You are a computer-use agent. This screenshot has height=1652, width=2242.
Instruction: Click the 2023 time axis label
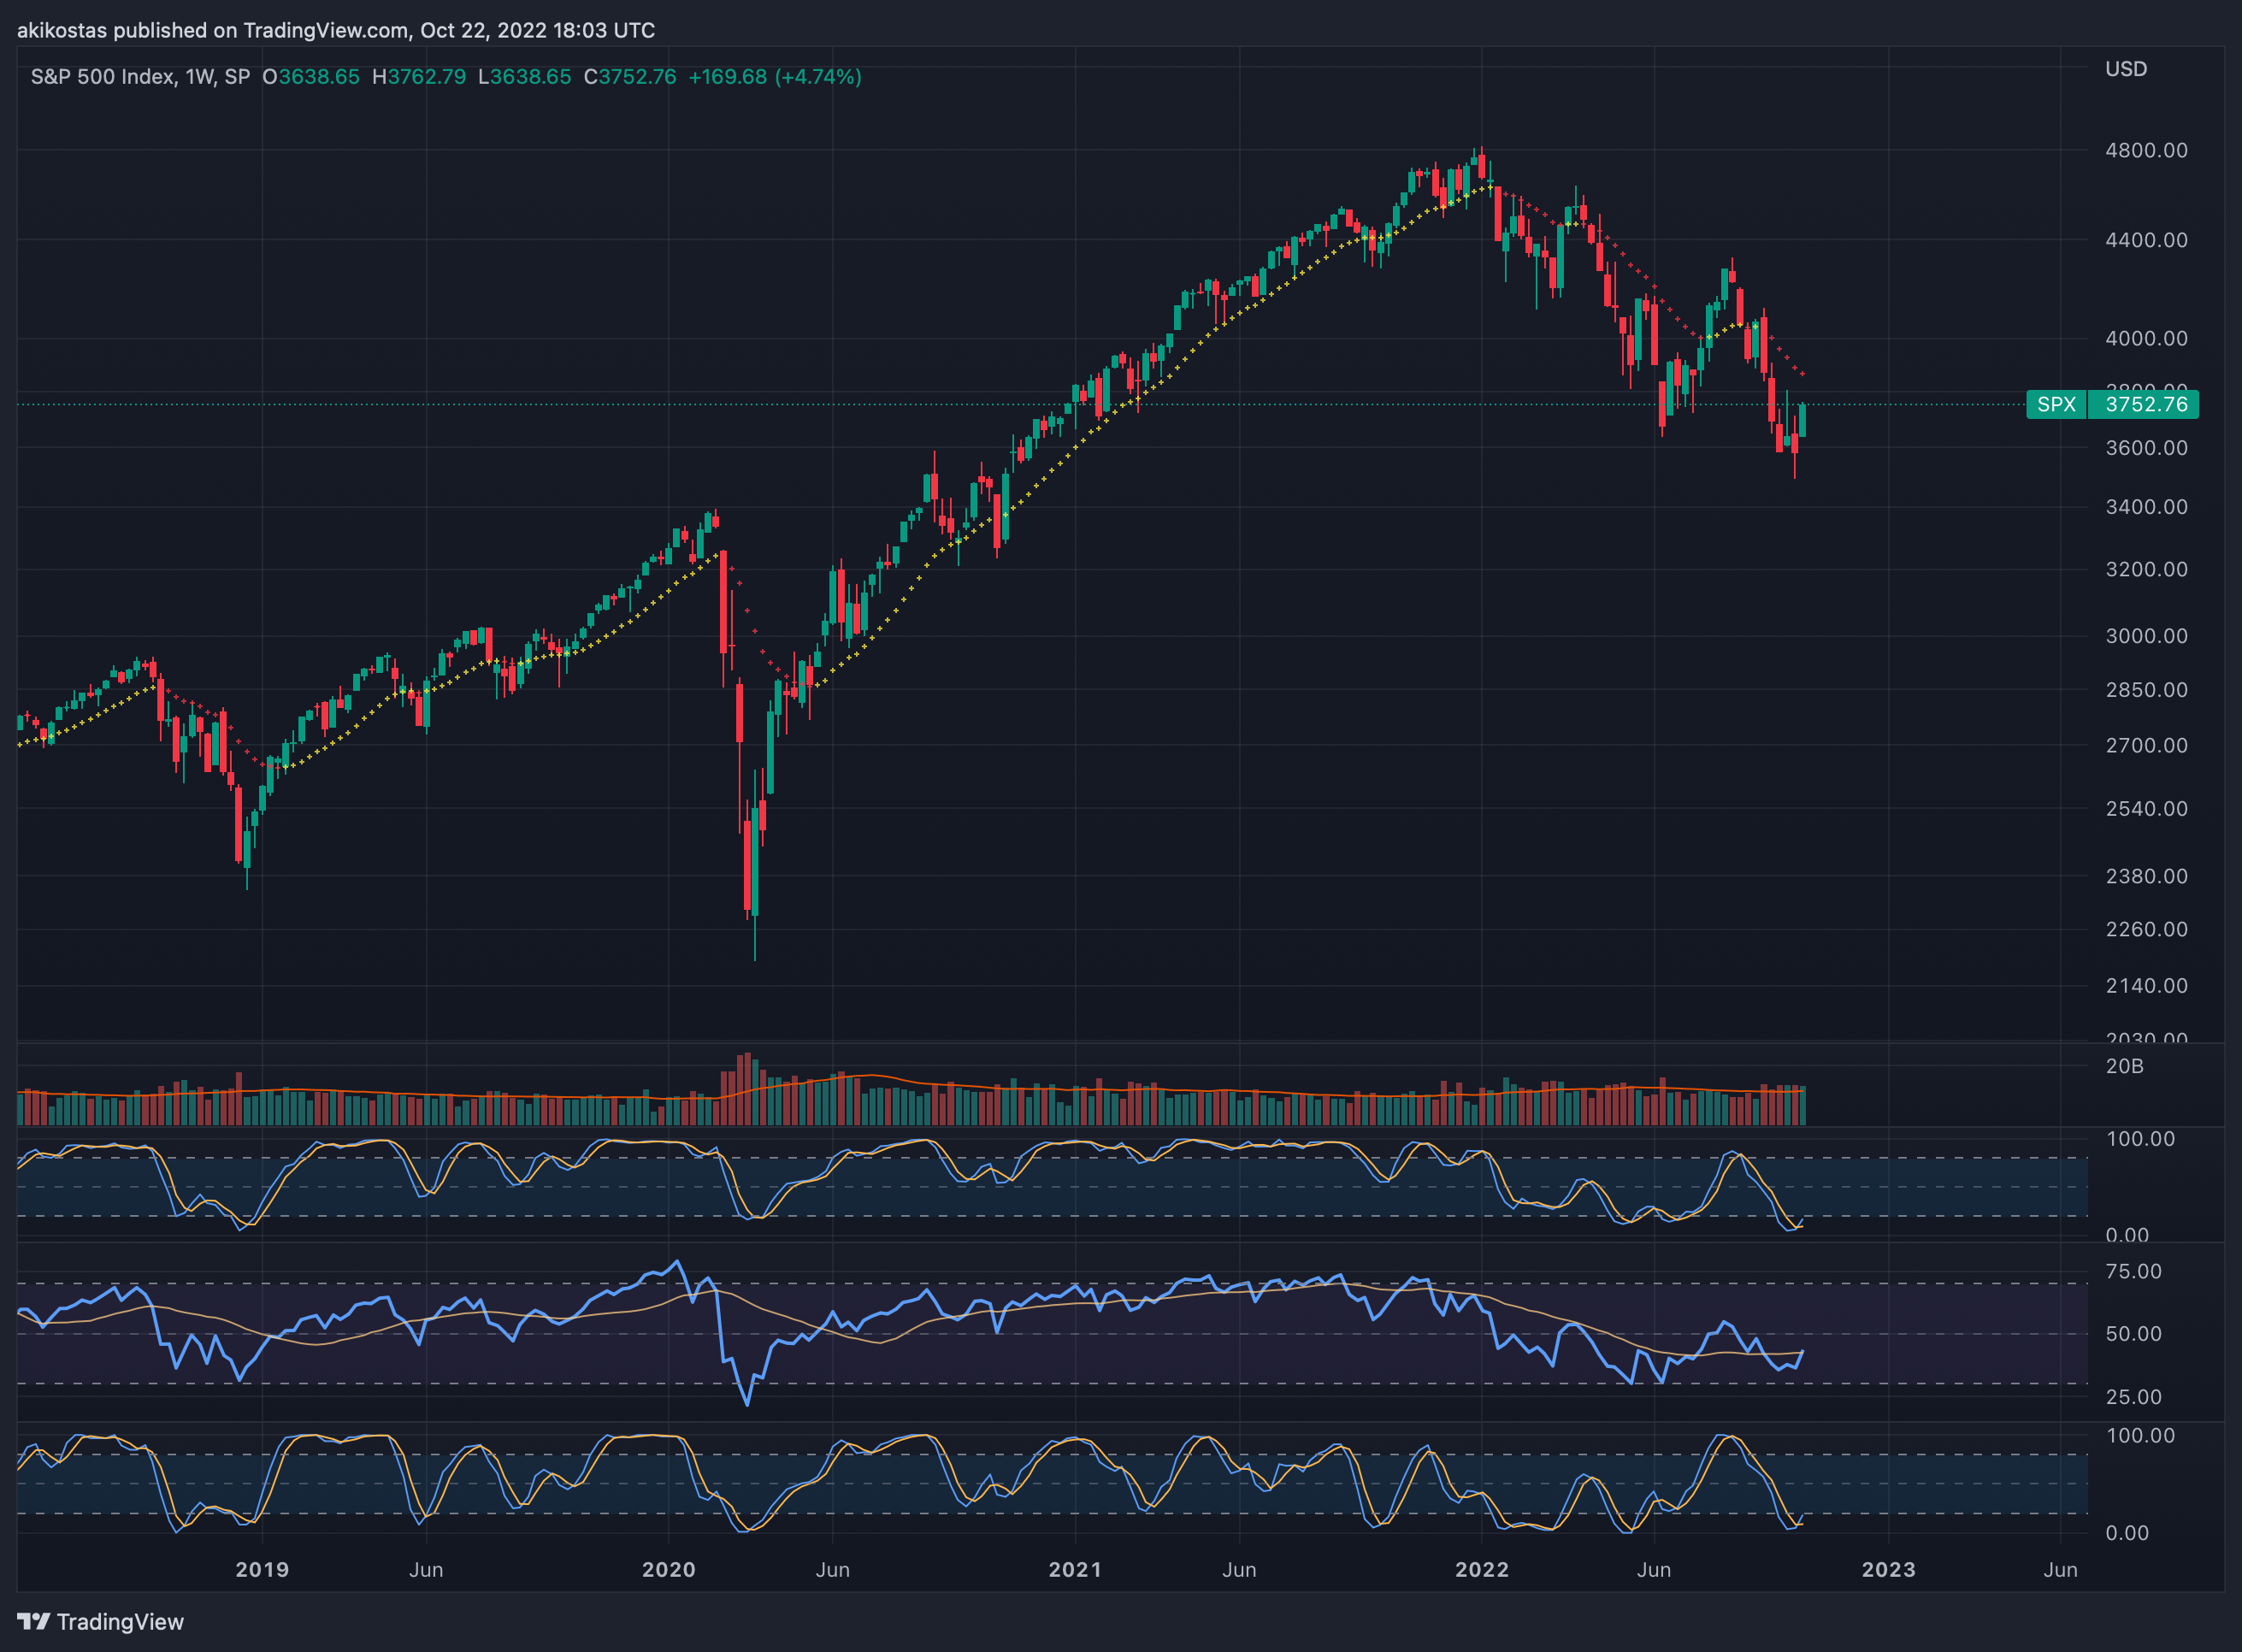pyautogui.click(x=1888, y=1569)
